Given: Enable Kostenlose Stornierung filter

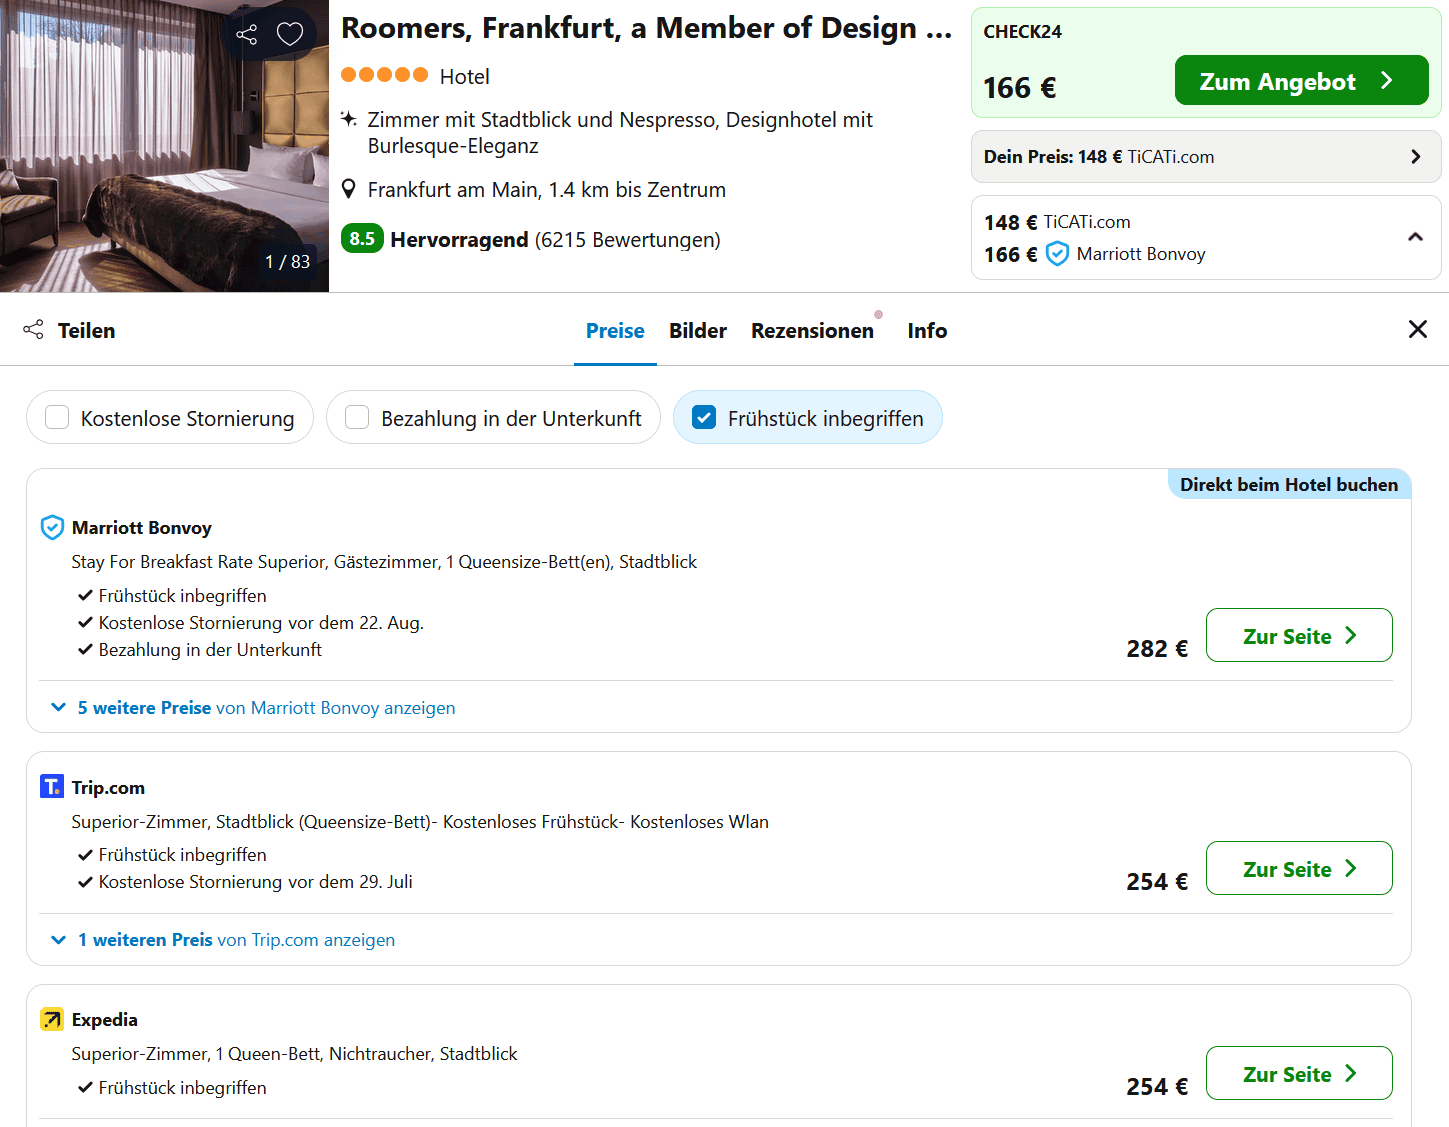Looking at the screenshot, I should click(x=58, y=418).
